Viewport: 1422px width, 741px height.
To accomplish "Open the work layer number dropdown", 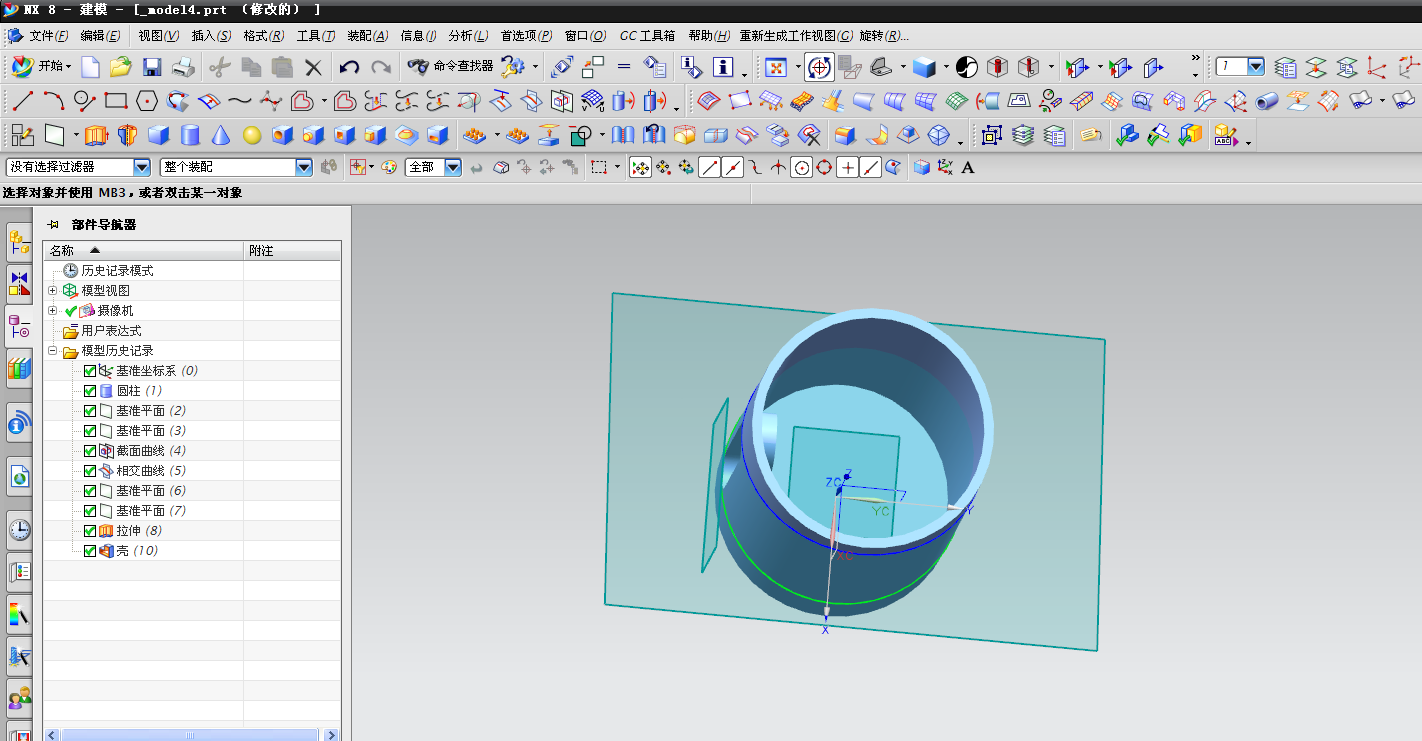I will click(1256, 67).
